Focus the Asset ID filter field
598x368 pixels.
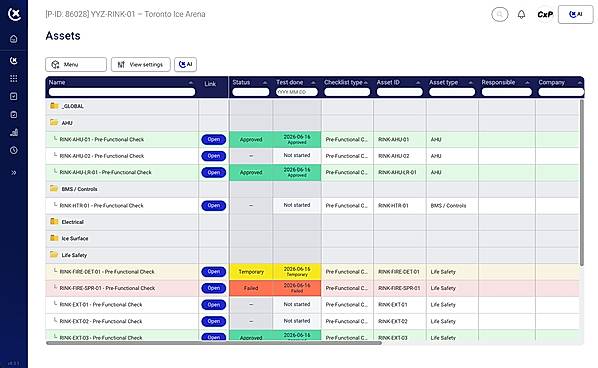tap(400, 92)
